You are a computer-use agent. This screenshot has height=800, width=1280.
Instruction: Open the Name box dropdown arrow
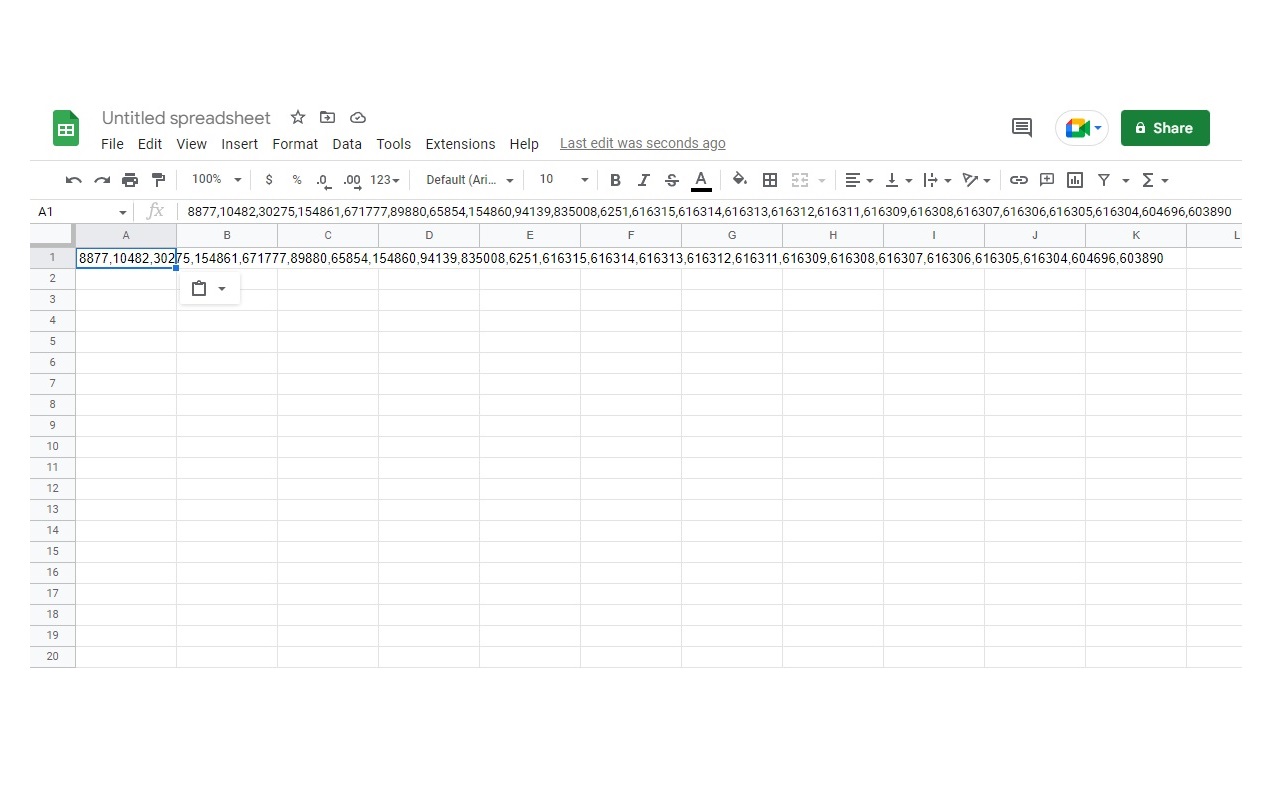[x=123, y=212]
